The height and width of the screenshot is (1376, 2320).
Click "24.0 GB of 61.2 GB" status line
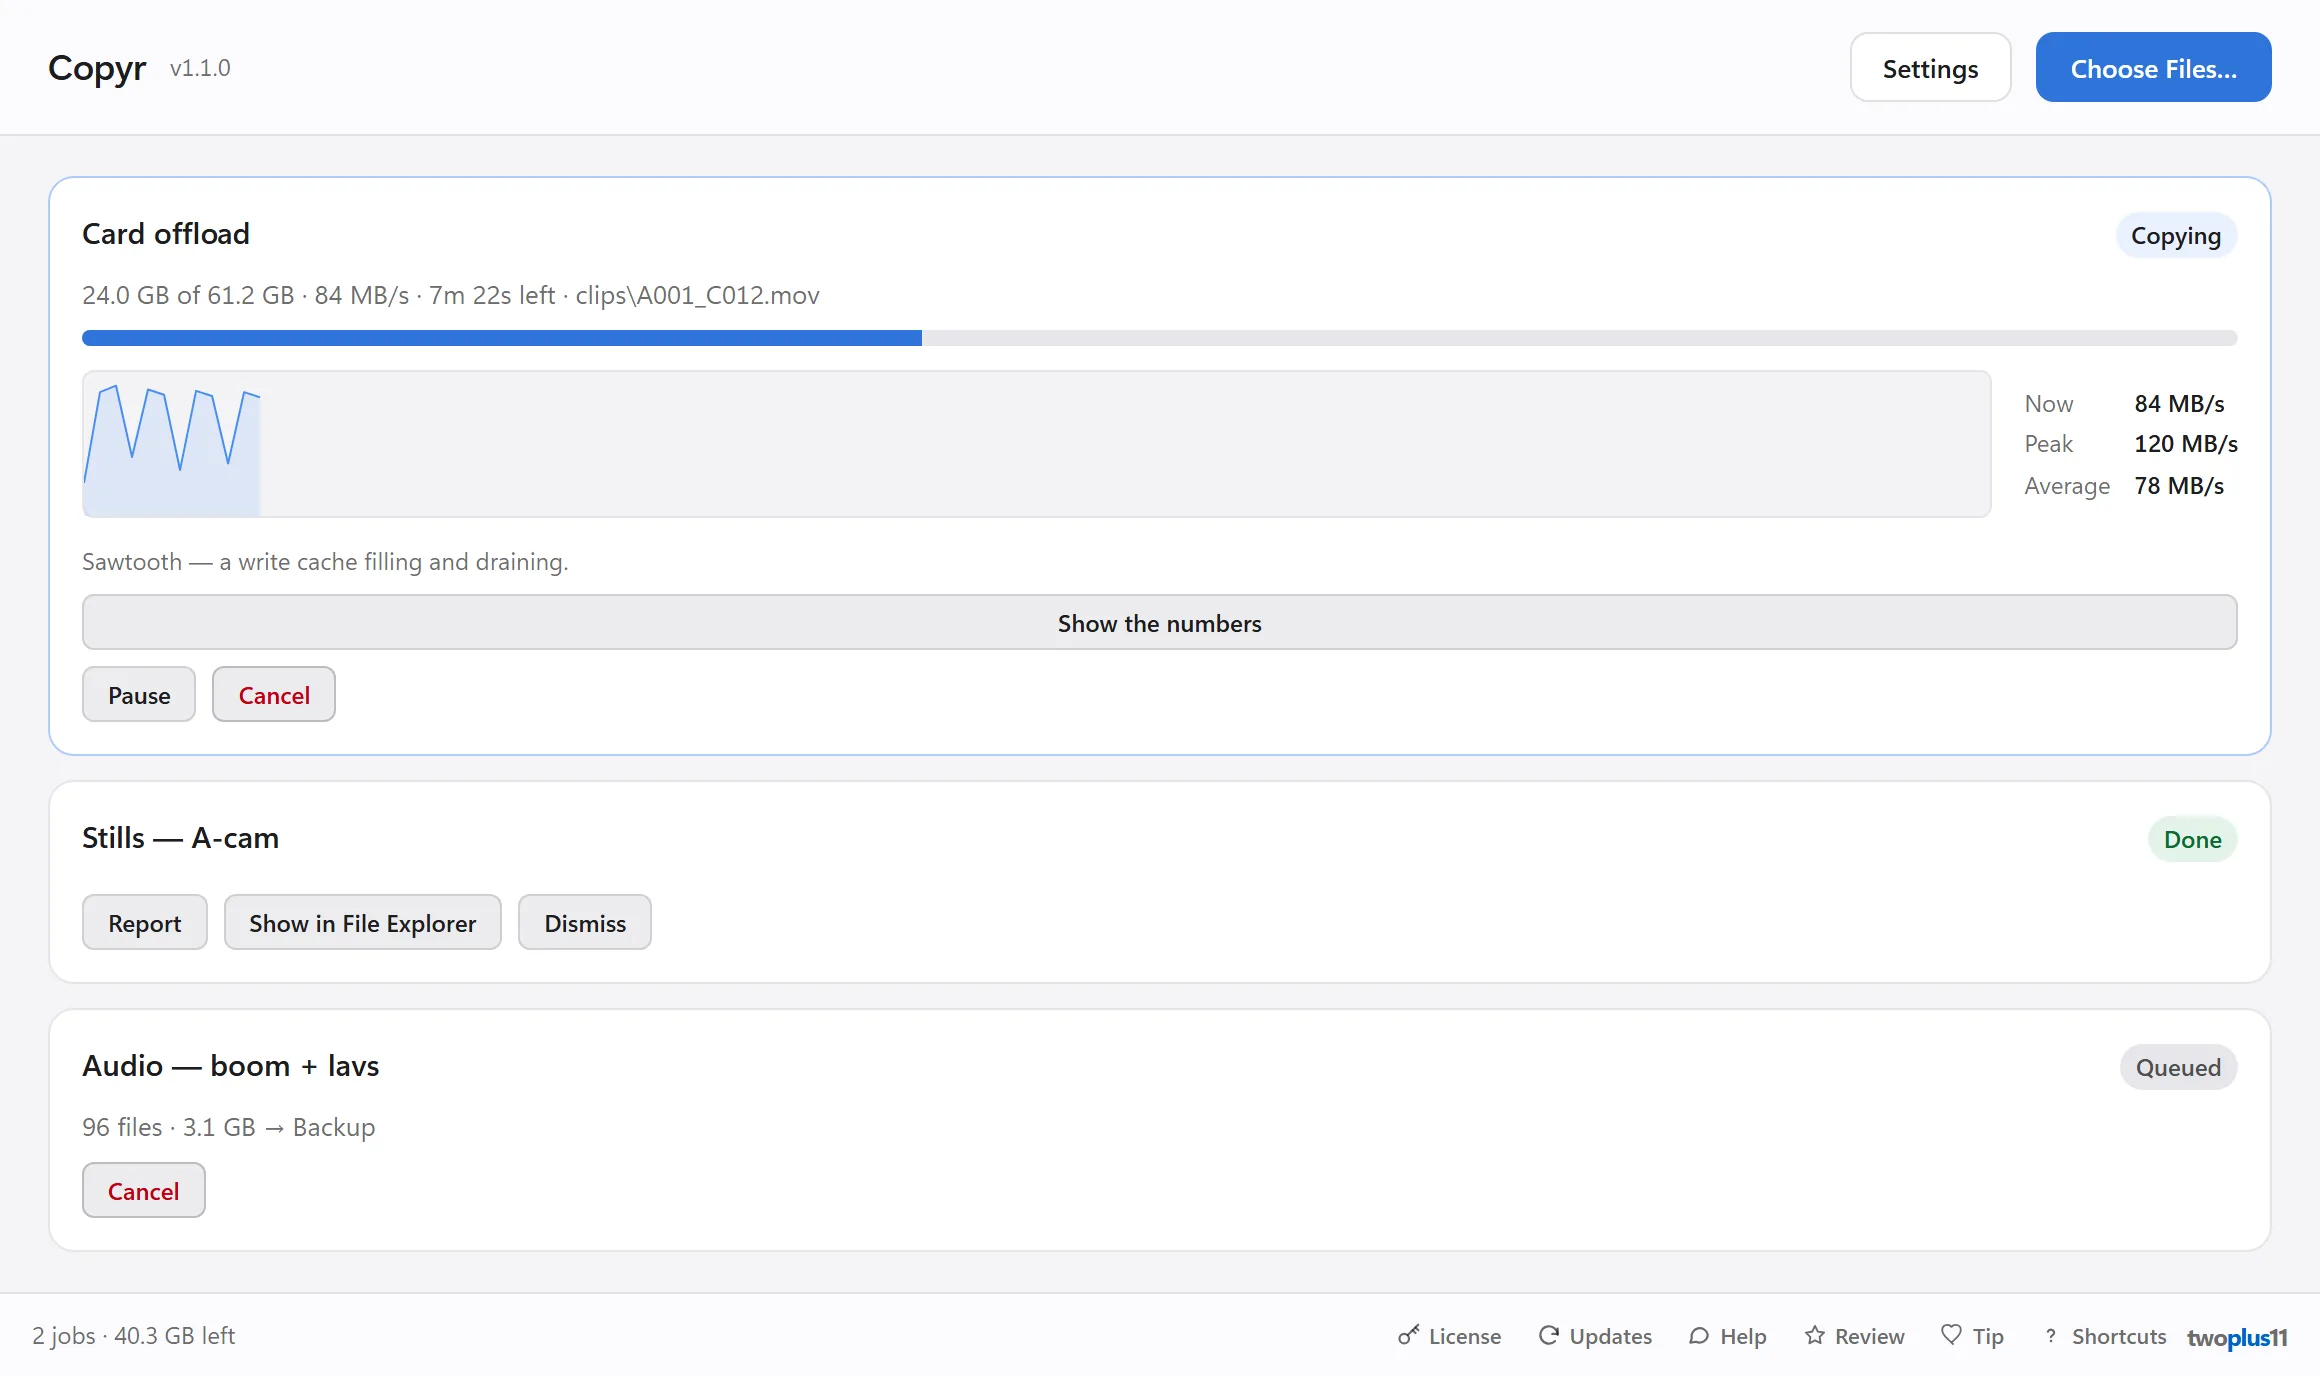(451, 295)
